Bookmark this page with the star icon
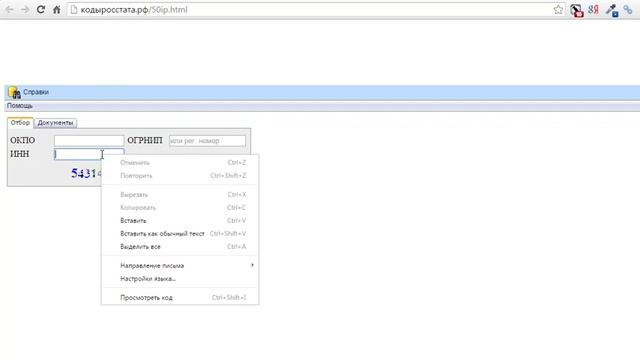Viewport: 640px width, 360px height. (x=558, y=10)
